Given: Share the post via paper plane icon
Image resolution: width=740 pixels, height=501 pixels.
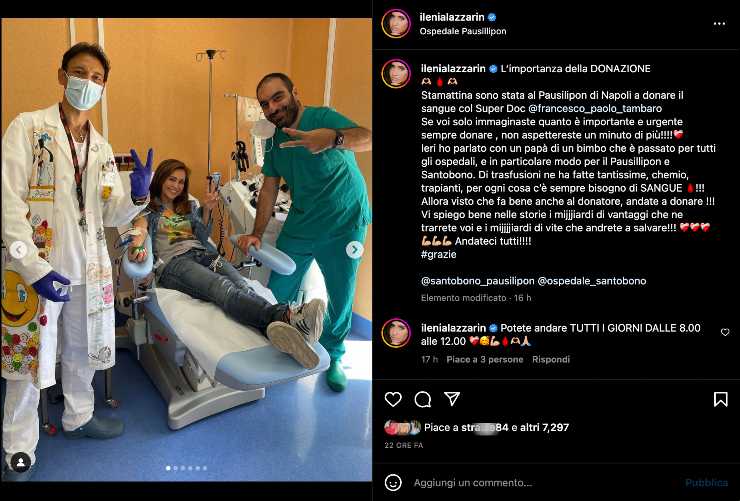Looking at the screenshot, I should click(452, 399).
